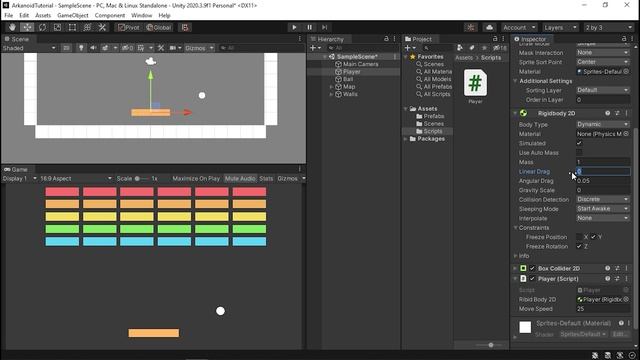Lock the Hierarchy panel
The image size is (640, 360).
point(386,39)
